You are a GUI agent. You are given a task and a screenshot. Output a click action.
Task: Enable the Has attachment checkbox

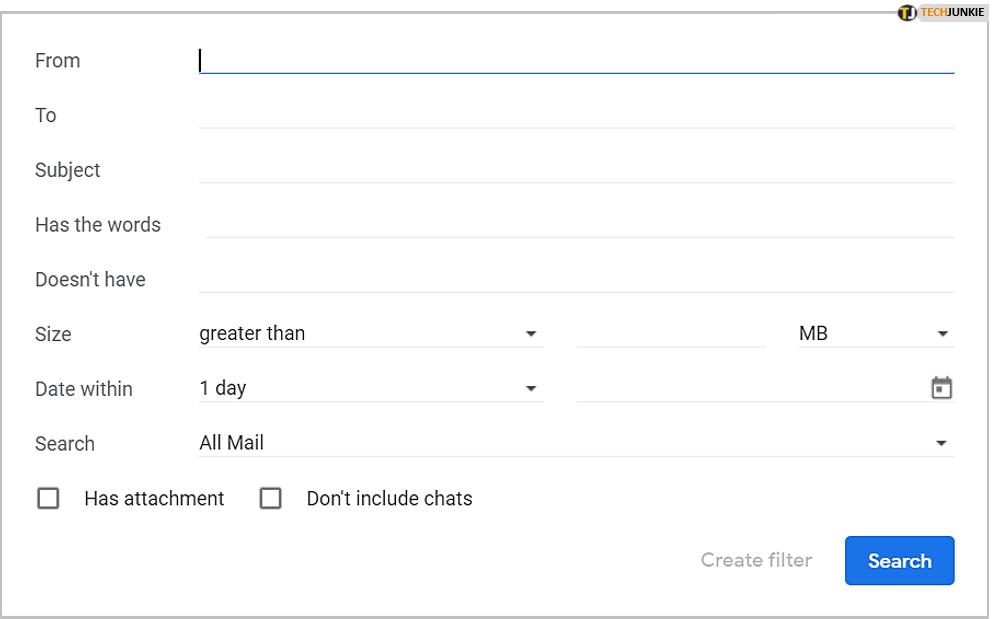[48, 498]
